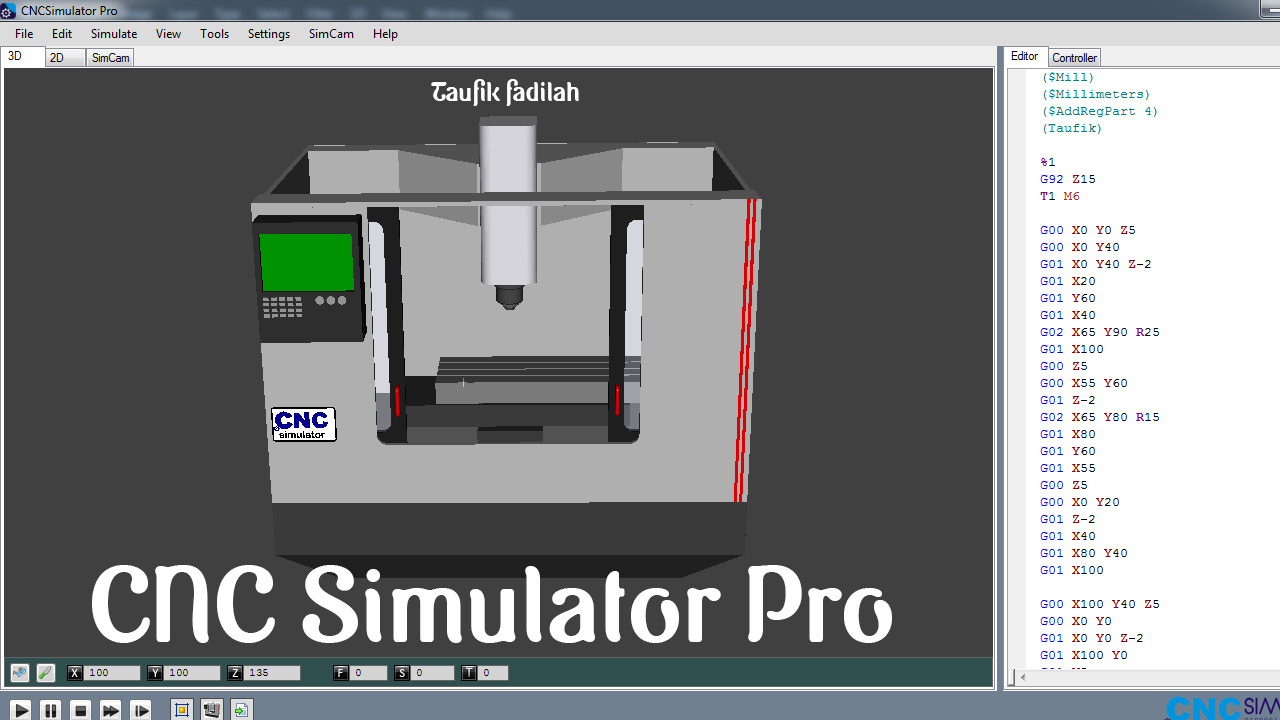
Task: Open the Settings menu
Action: click(269, 33)
